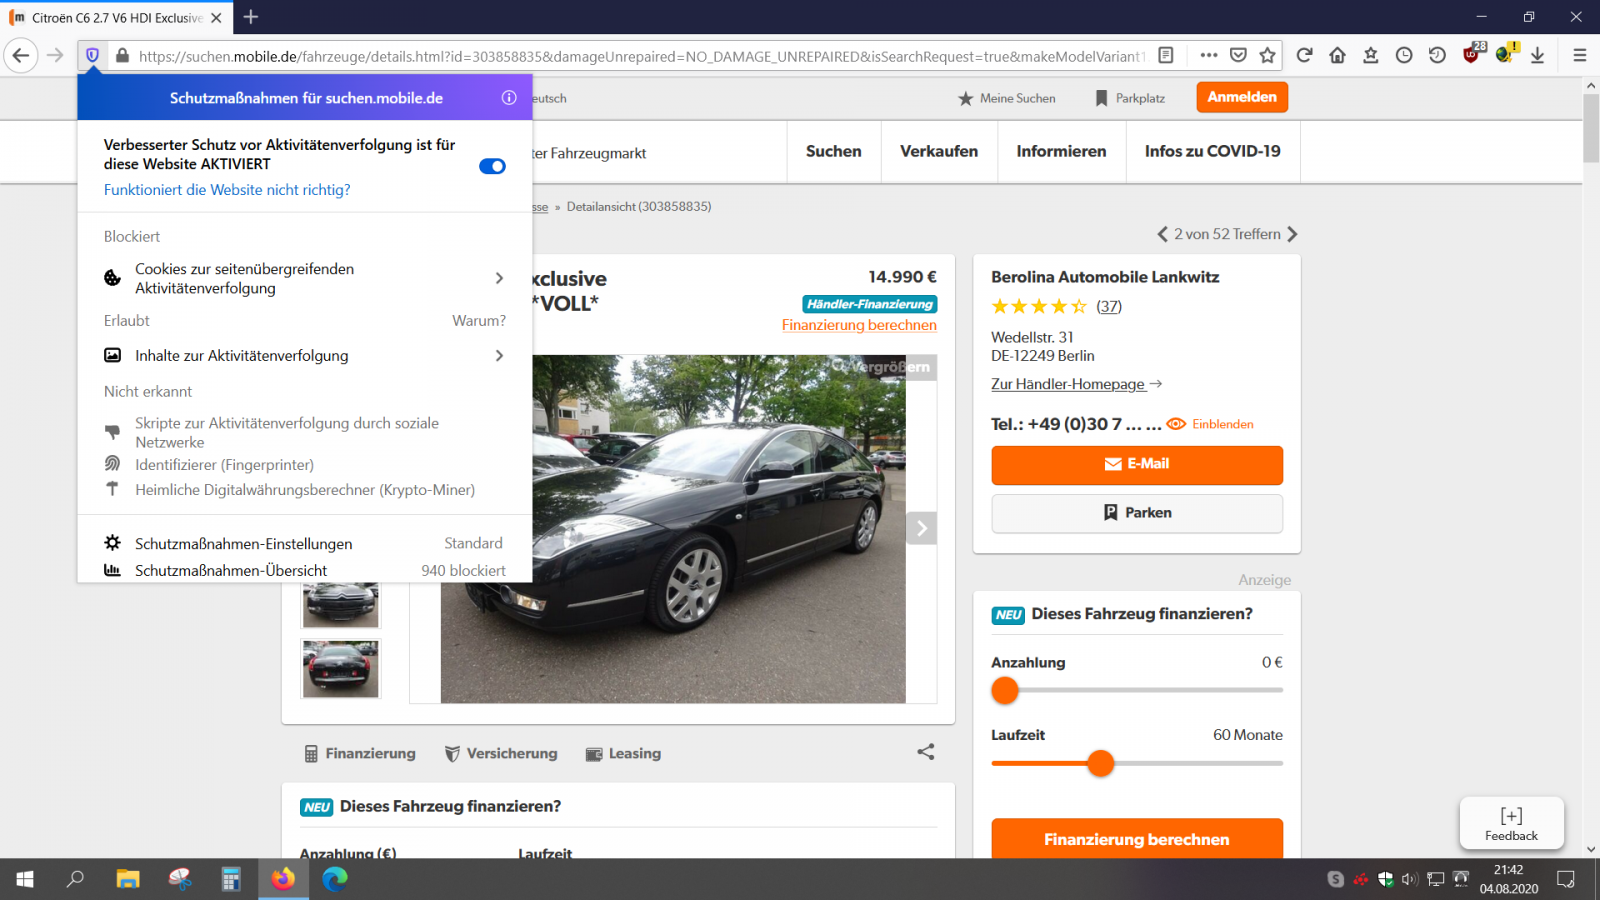Open 'Infos zu COVID-19' tab

(x=1213, y=151)
